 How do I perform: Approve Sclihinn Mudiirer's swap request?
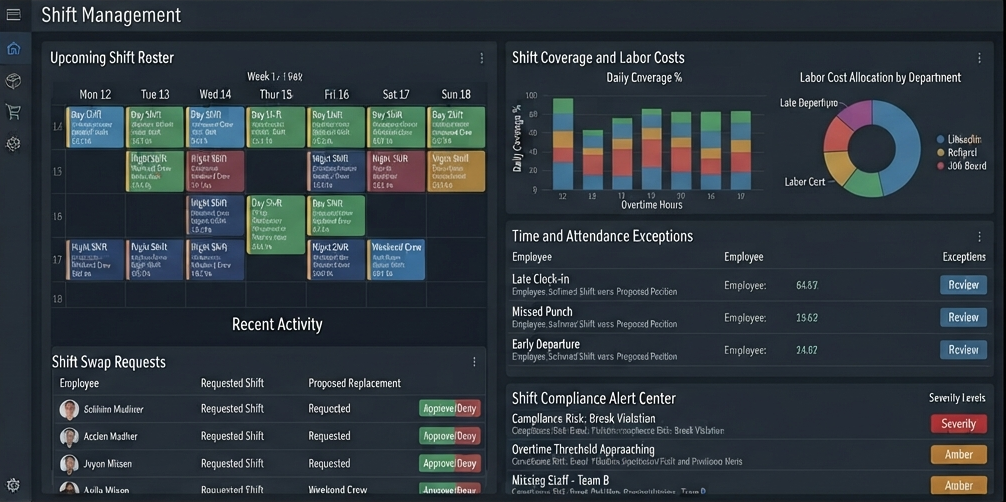[438, 409]
